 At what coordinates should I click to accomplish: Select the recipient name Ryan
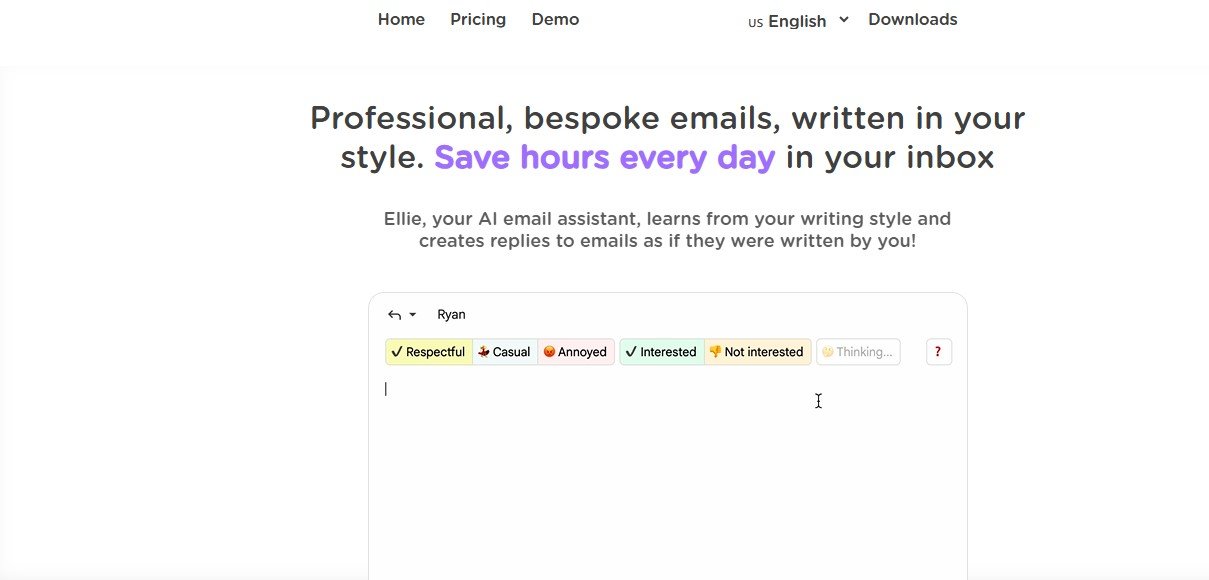pos(451,315)
